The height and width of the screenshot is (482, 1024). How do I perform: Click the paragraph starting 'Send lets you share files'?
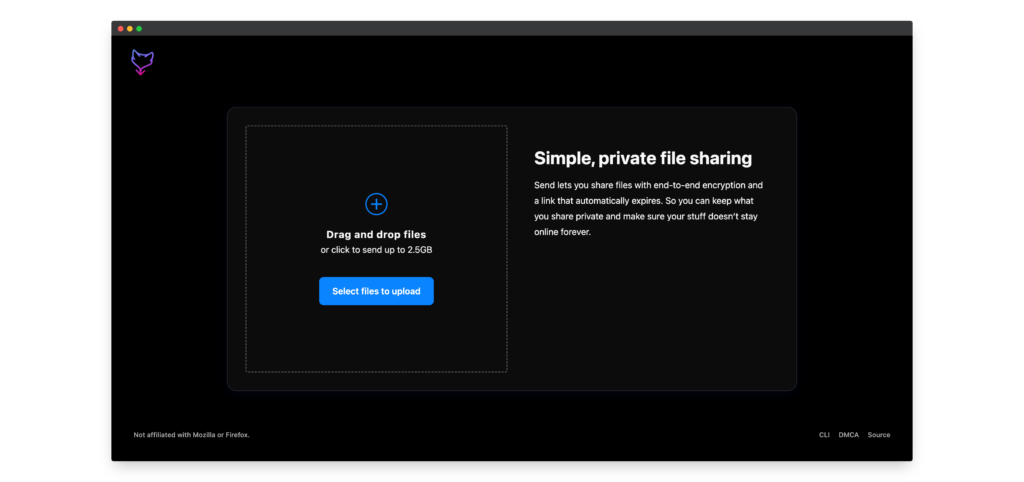click(x=648, y=208)
